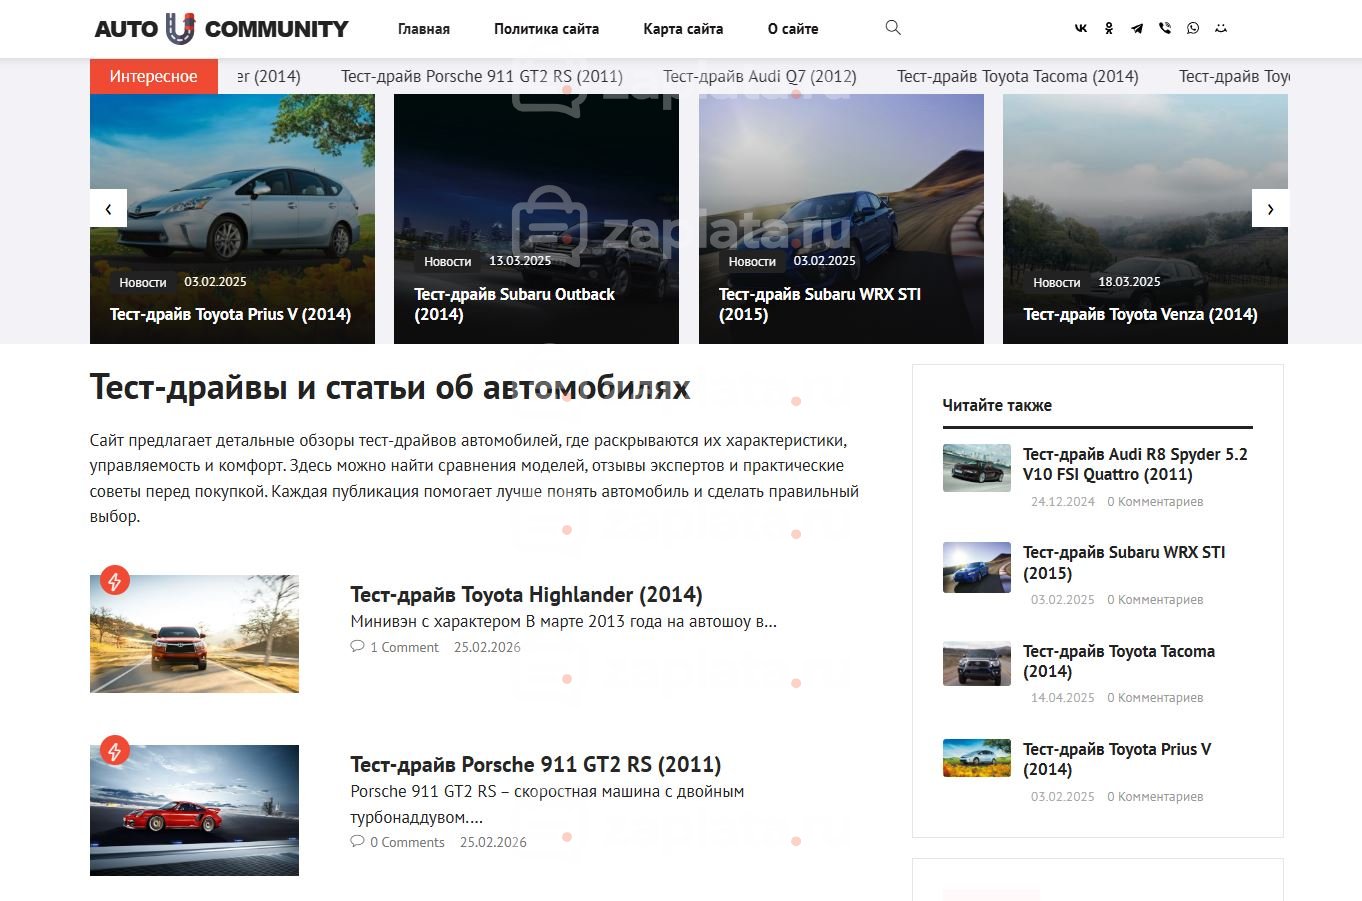The image size is (1362, 901).
Task: Select the Интересное ticker label
Action: point(154,76)
